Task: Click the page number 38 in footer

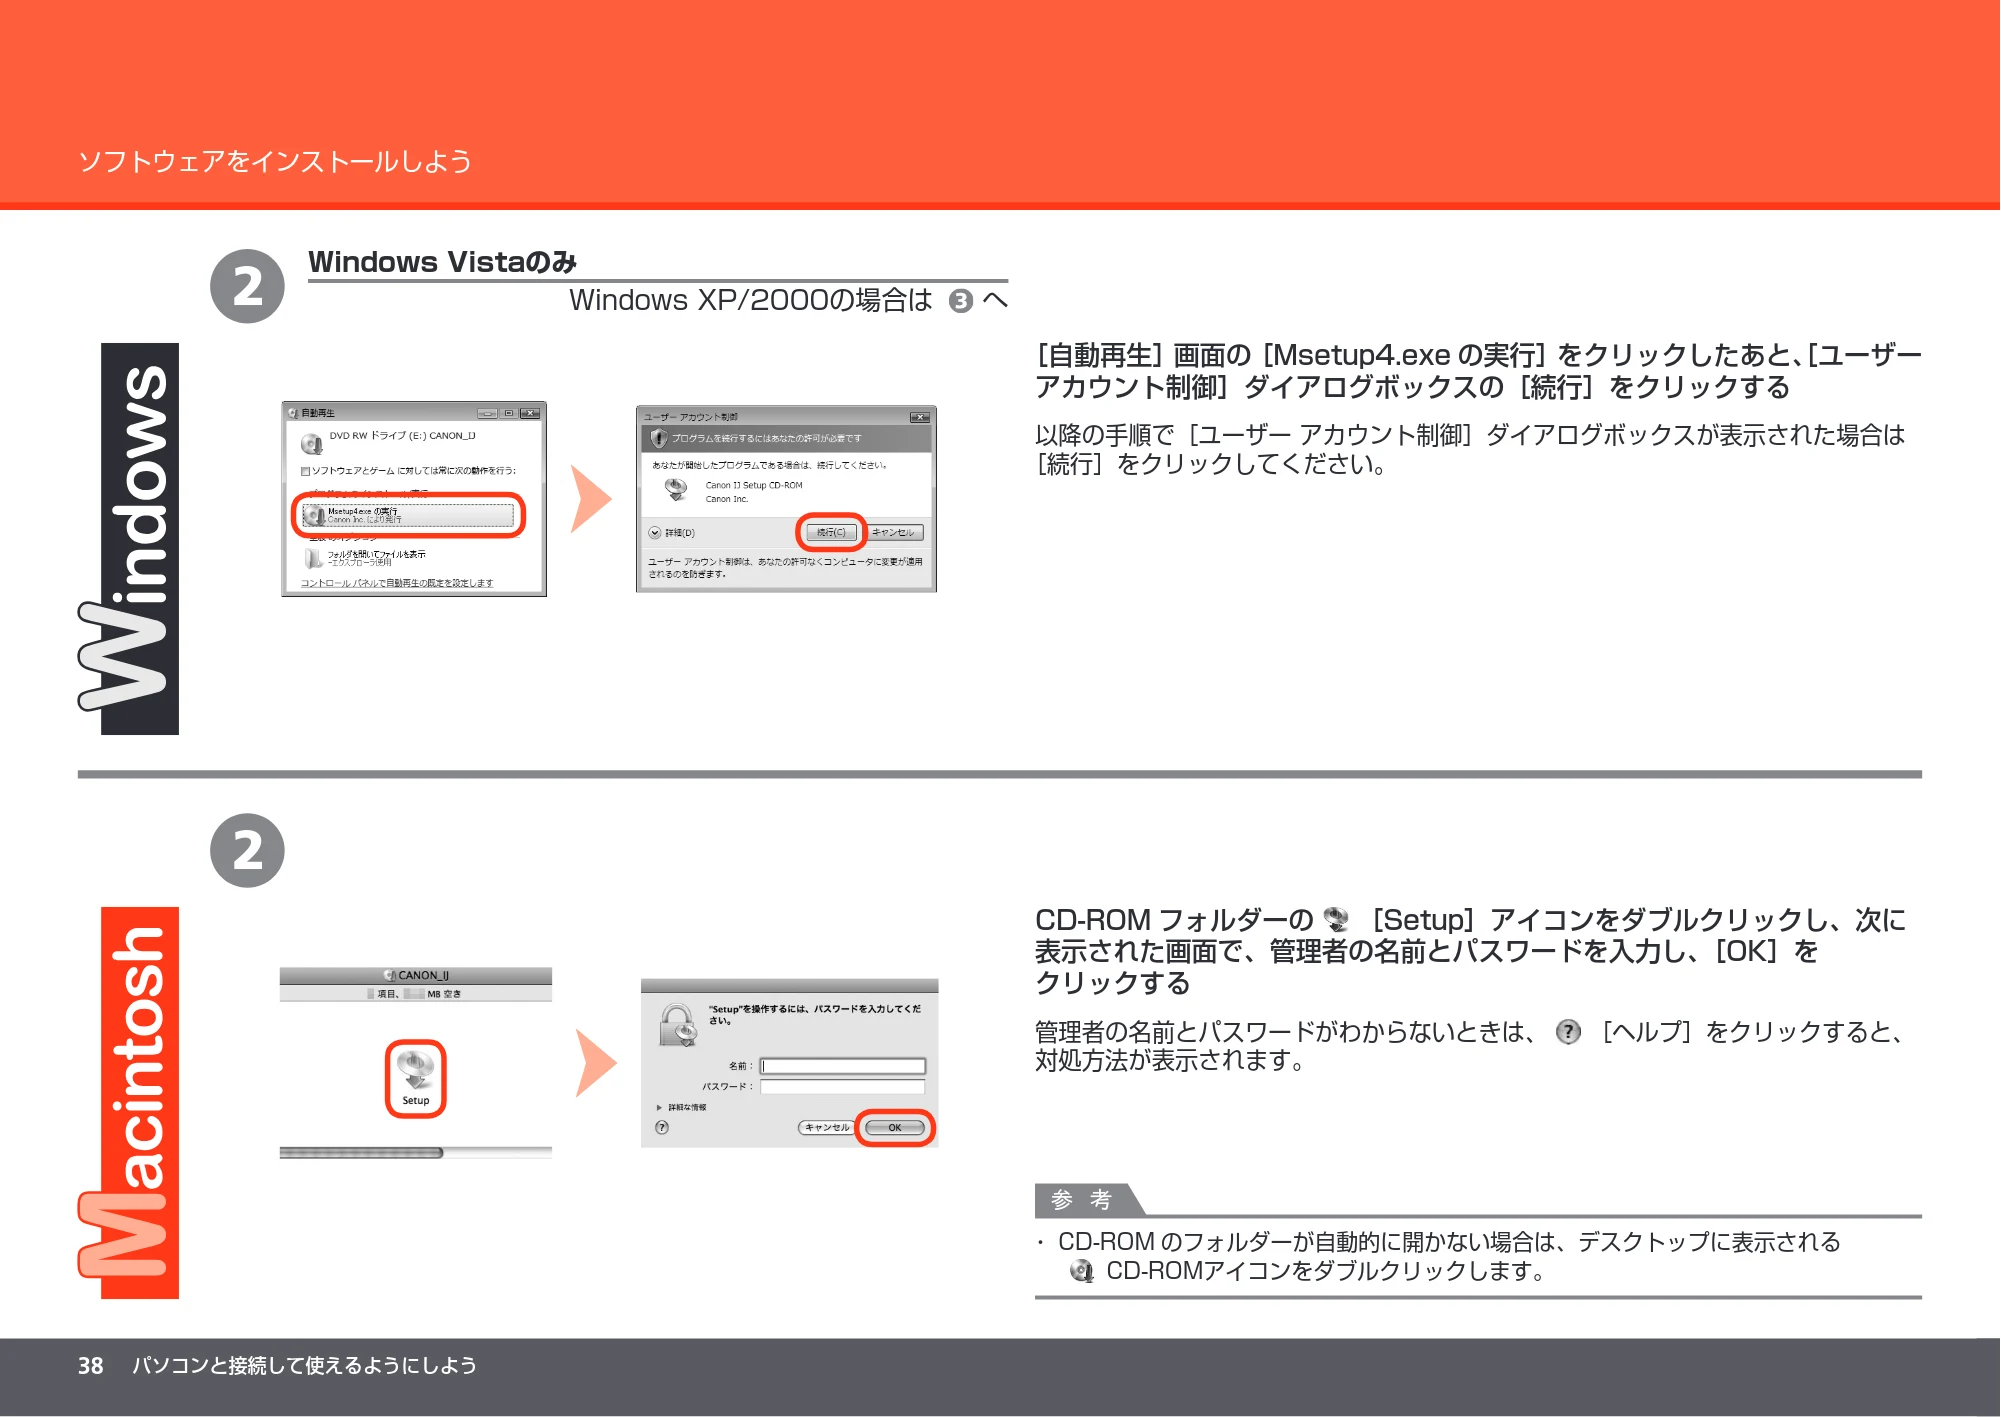Action: (x=90, y=1366)
